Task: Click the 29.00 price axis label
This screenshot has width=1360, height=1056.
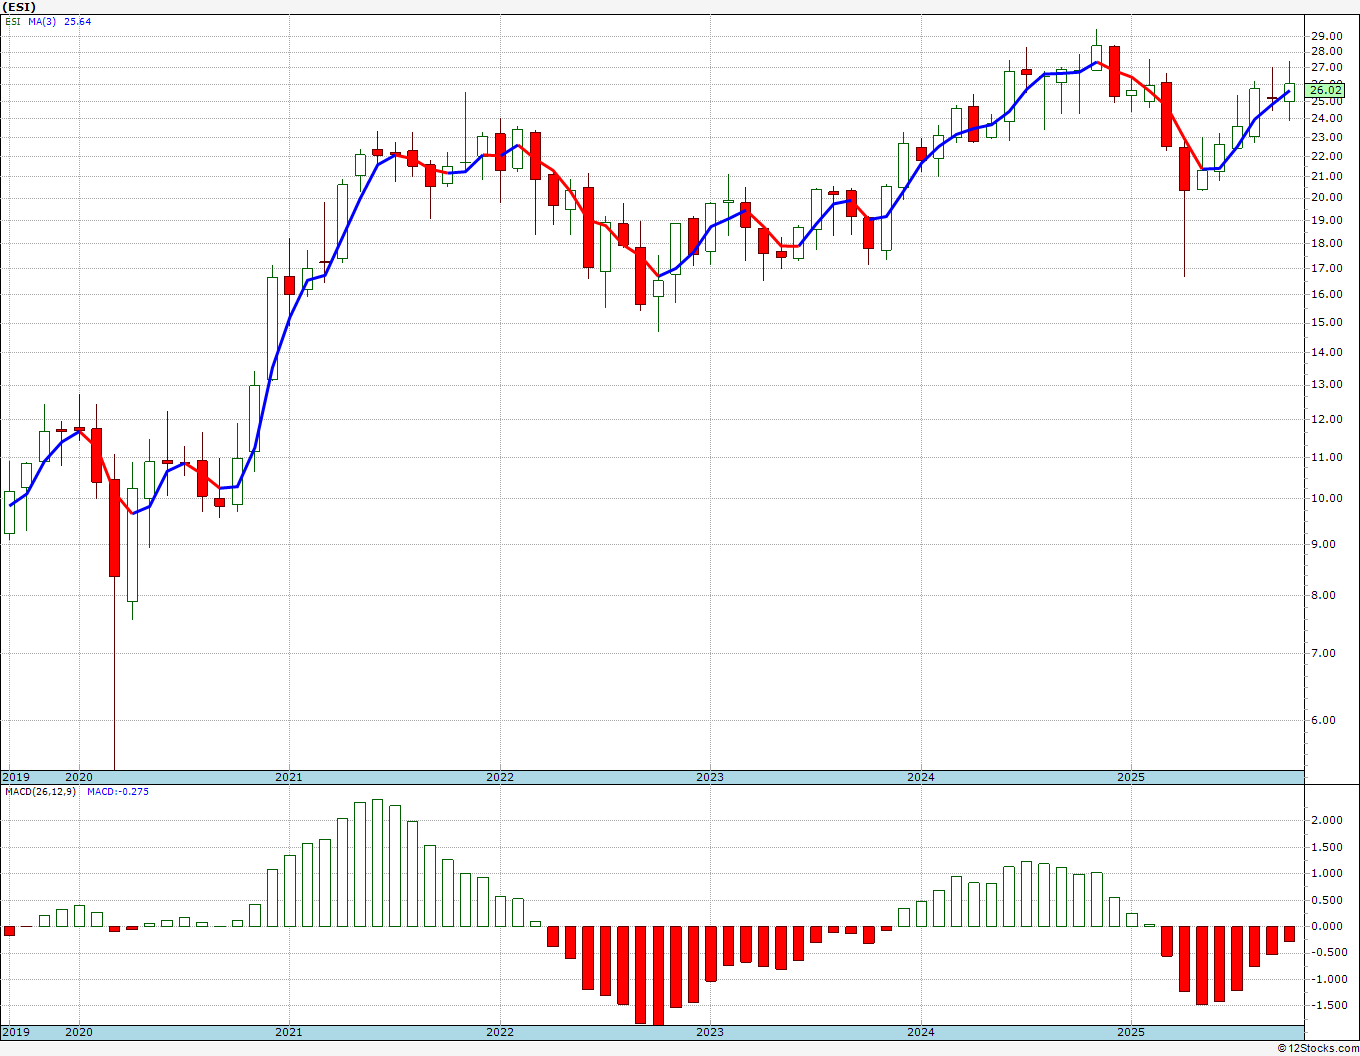Action: [x=1326, y=36]
